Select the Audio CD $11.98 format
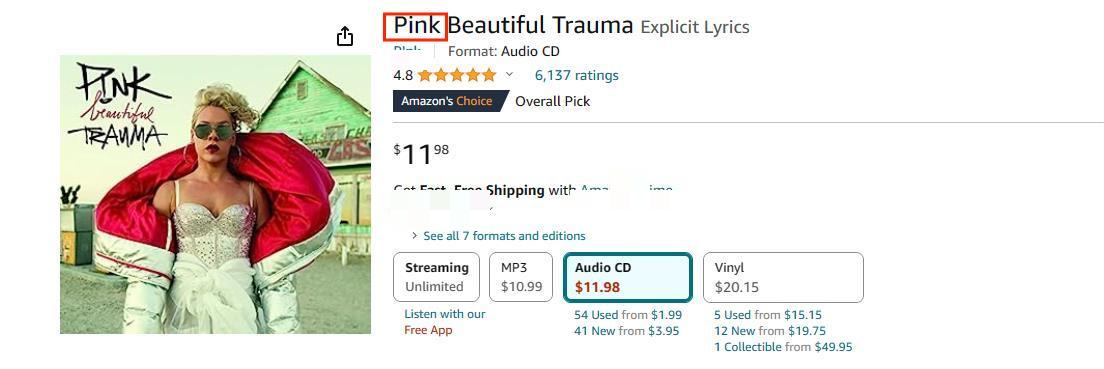This screenshot has height=369, width=1104. click(628, 277)
